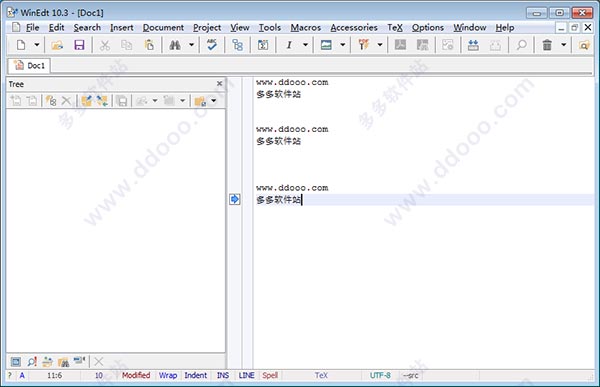Click the grayed image viewer icon

448,45
